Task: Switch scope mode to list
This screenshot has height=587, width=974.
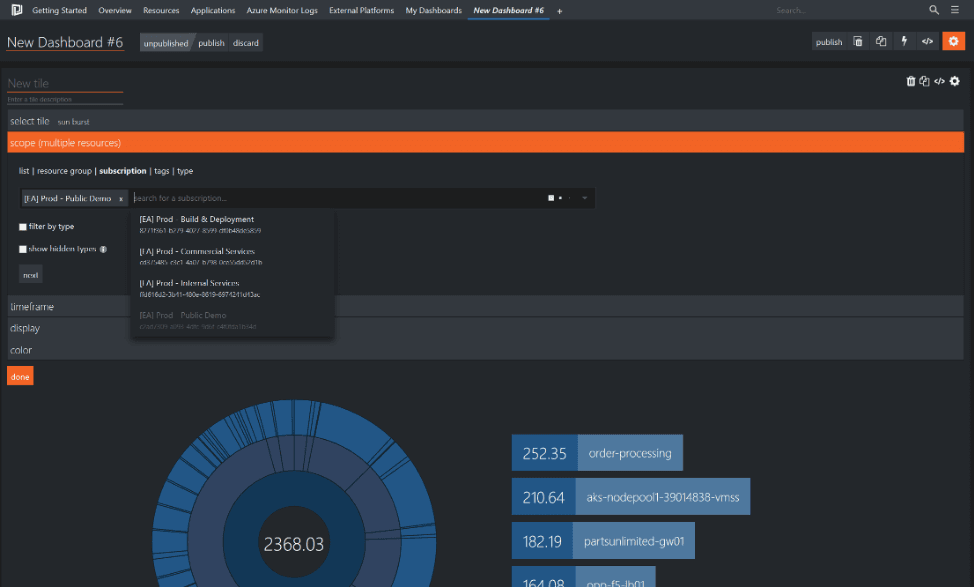Action: [x=24, y=171]
